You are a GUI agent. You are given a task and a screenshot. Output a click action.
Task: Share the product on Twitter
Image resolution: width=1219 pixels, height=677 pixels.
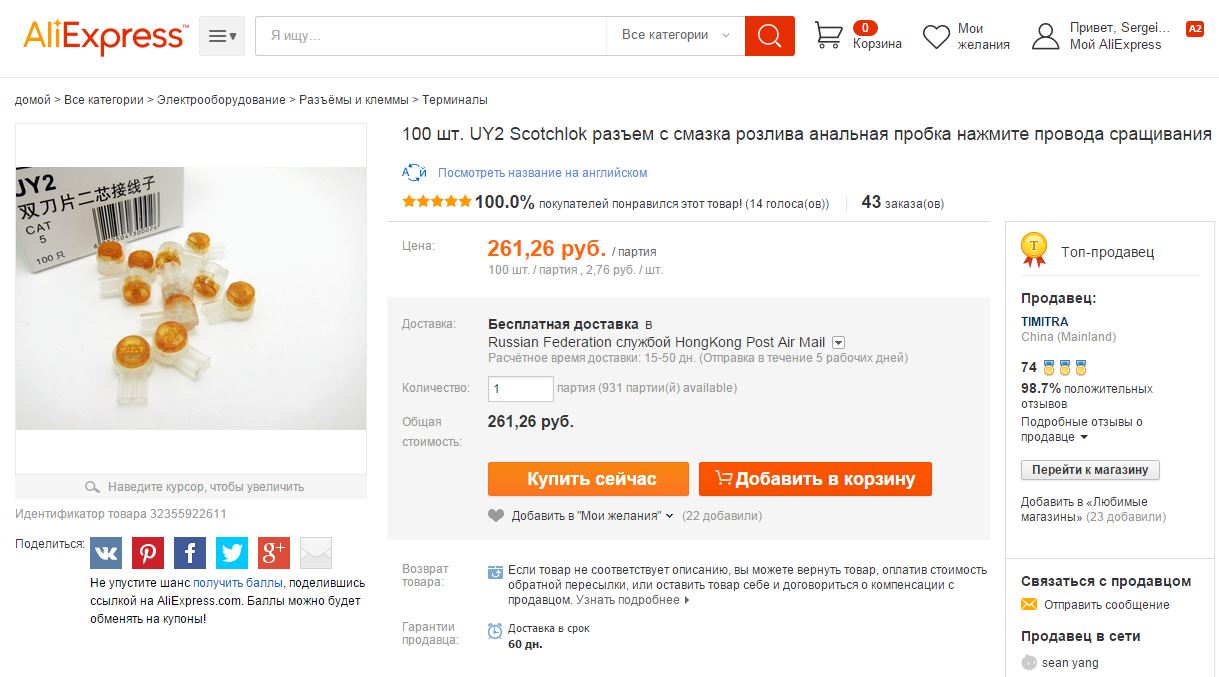click(x=232, y=553)
